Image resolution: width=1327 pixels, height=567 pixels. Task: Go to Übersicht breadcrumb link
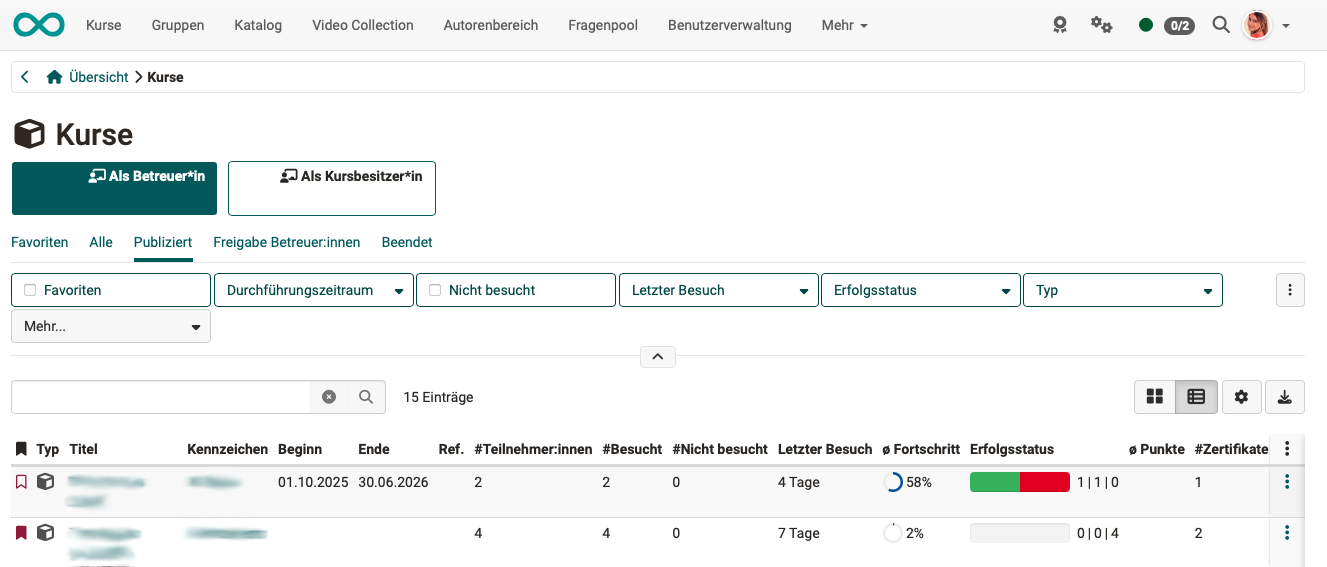click(x=98, y=77)
